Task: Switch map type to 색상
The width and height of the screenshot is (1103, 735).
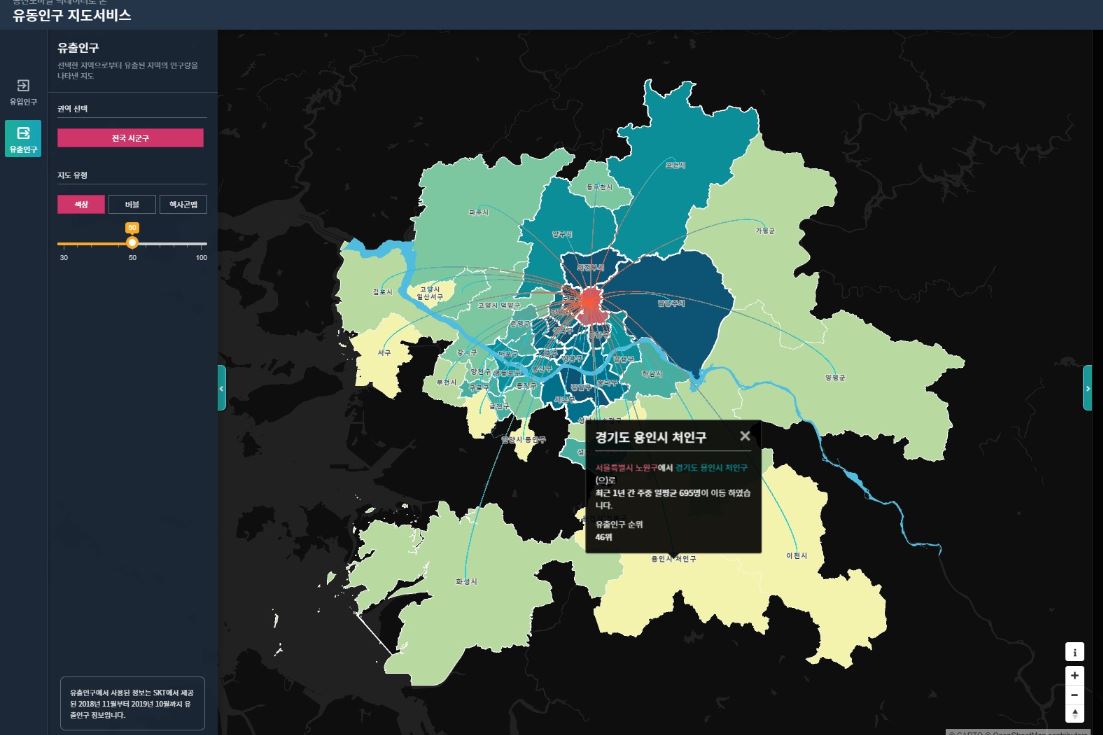Action: tap(81, 204)
